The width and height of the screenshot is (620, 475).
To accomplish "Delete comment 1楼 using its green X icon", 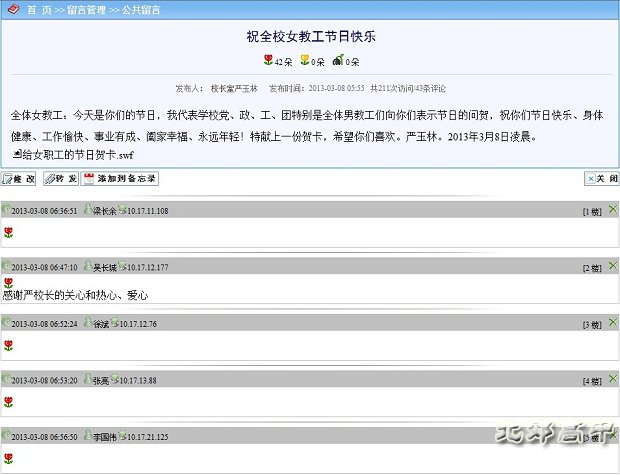I will coord(612,209).
